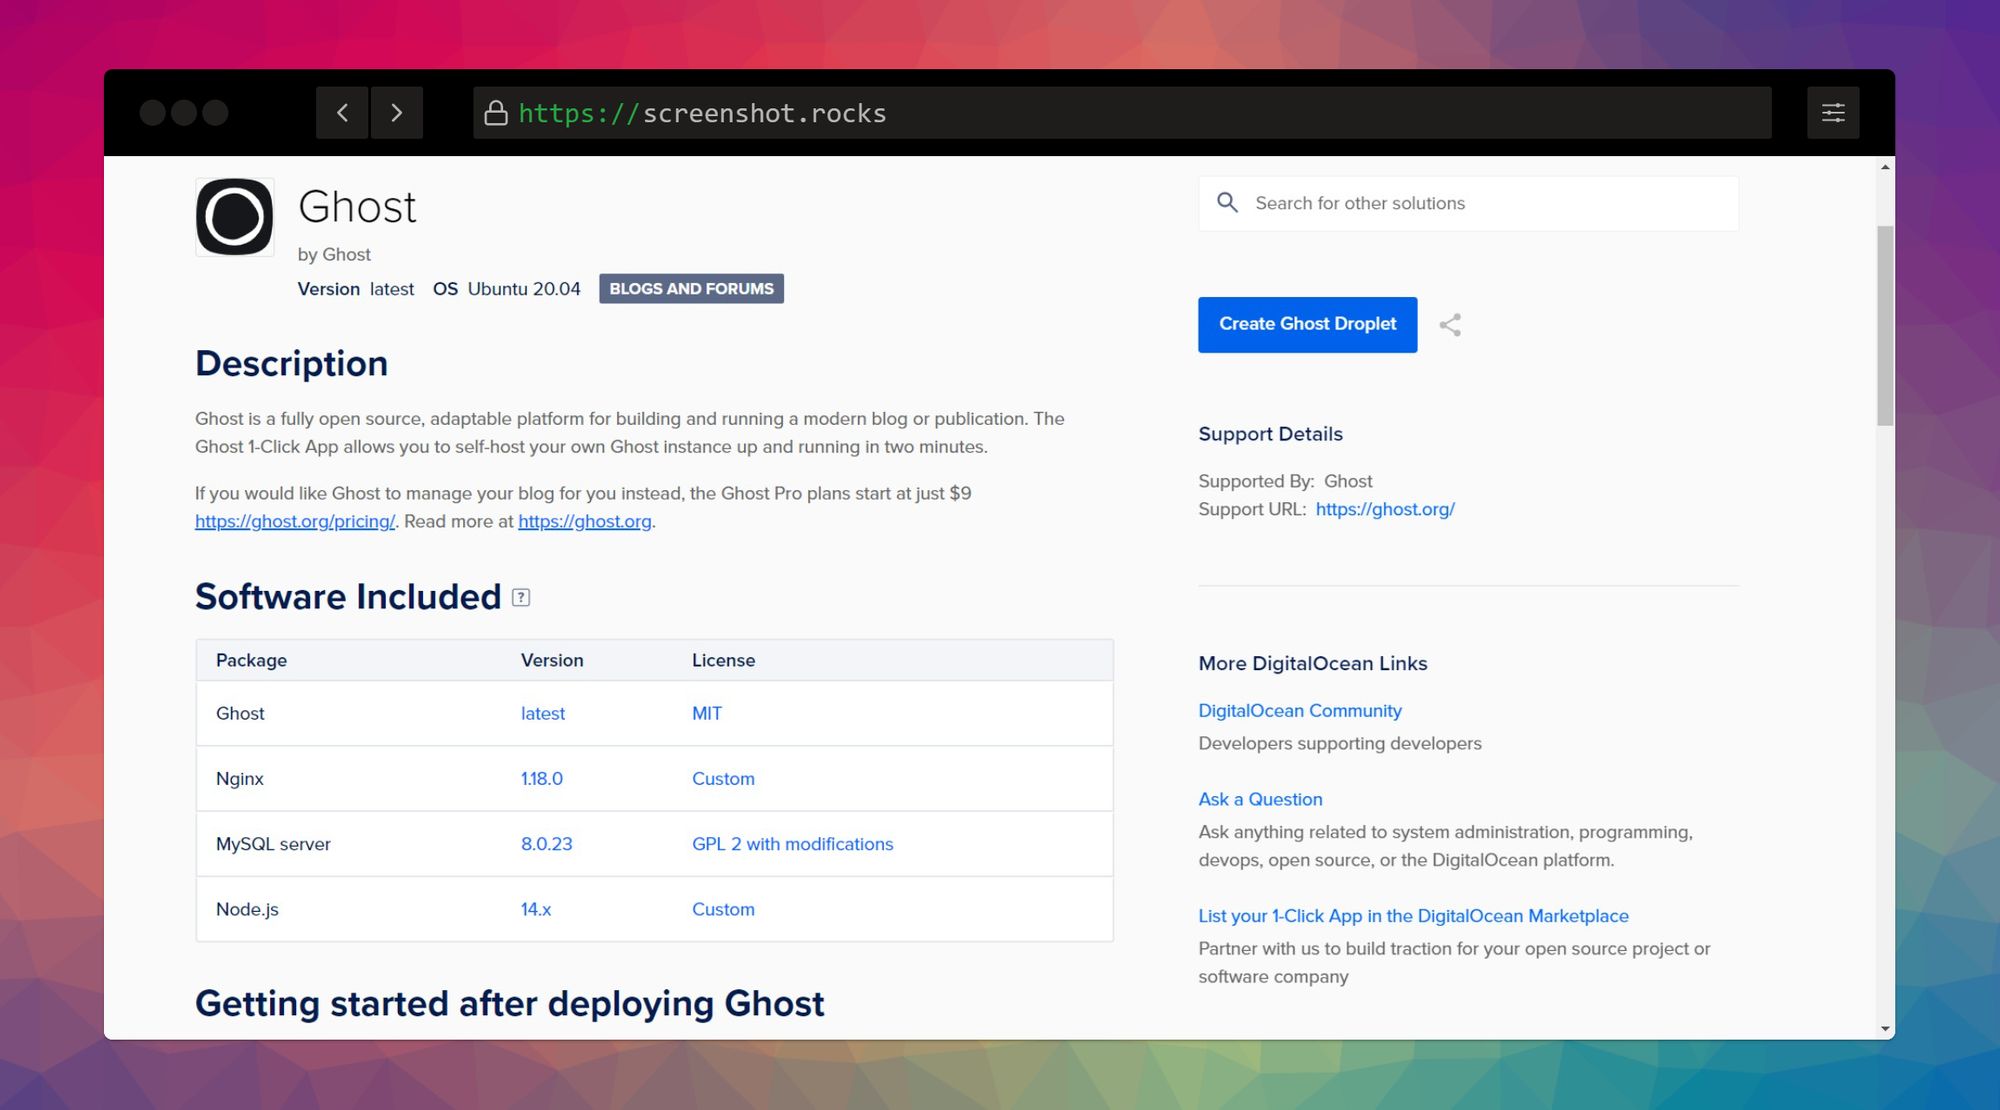Open the ghost.org/pricing link
The width and height of the screenshot is (2000, 1110).
coord(295,521)
